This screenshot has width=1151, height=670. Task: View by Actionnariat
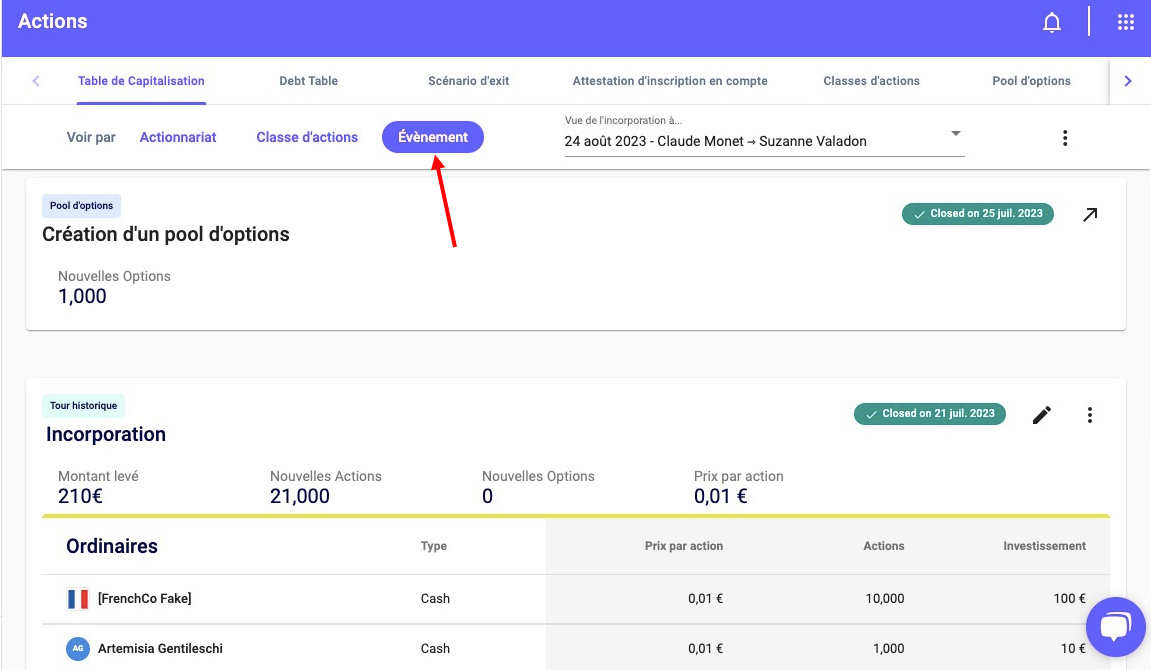pos(178,138)
